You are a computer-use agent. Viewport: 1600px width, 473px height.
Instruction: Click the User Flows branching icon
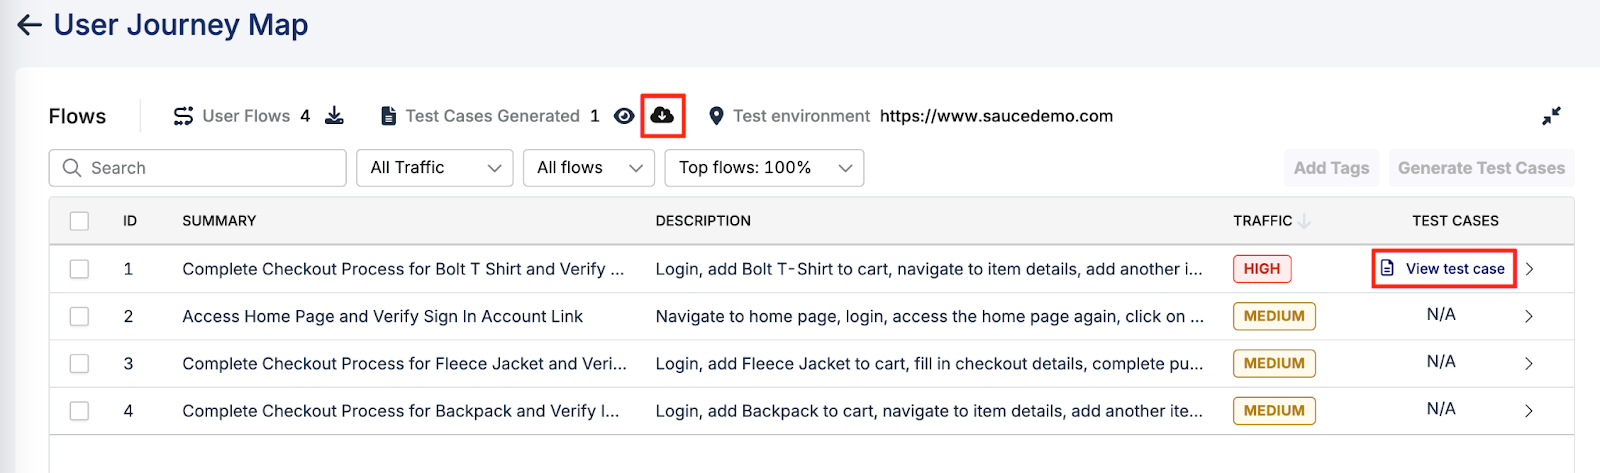(183, 116)
